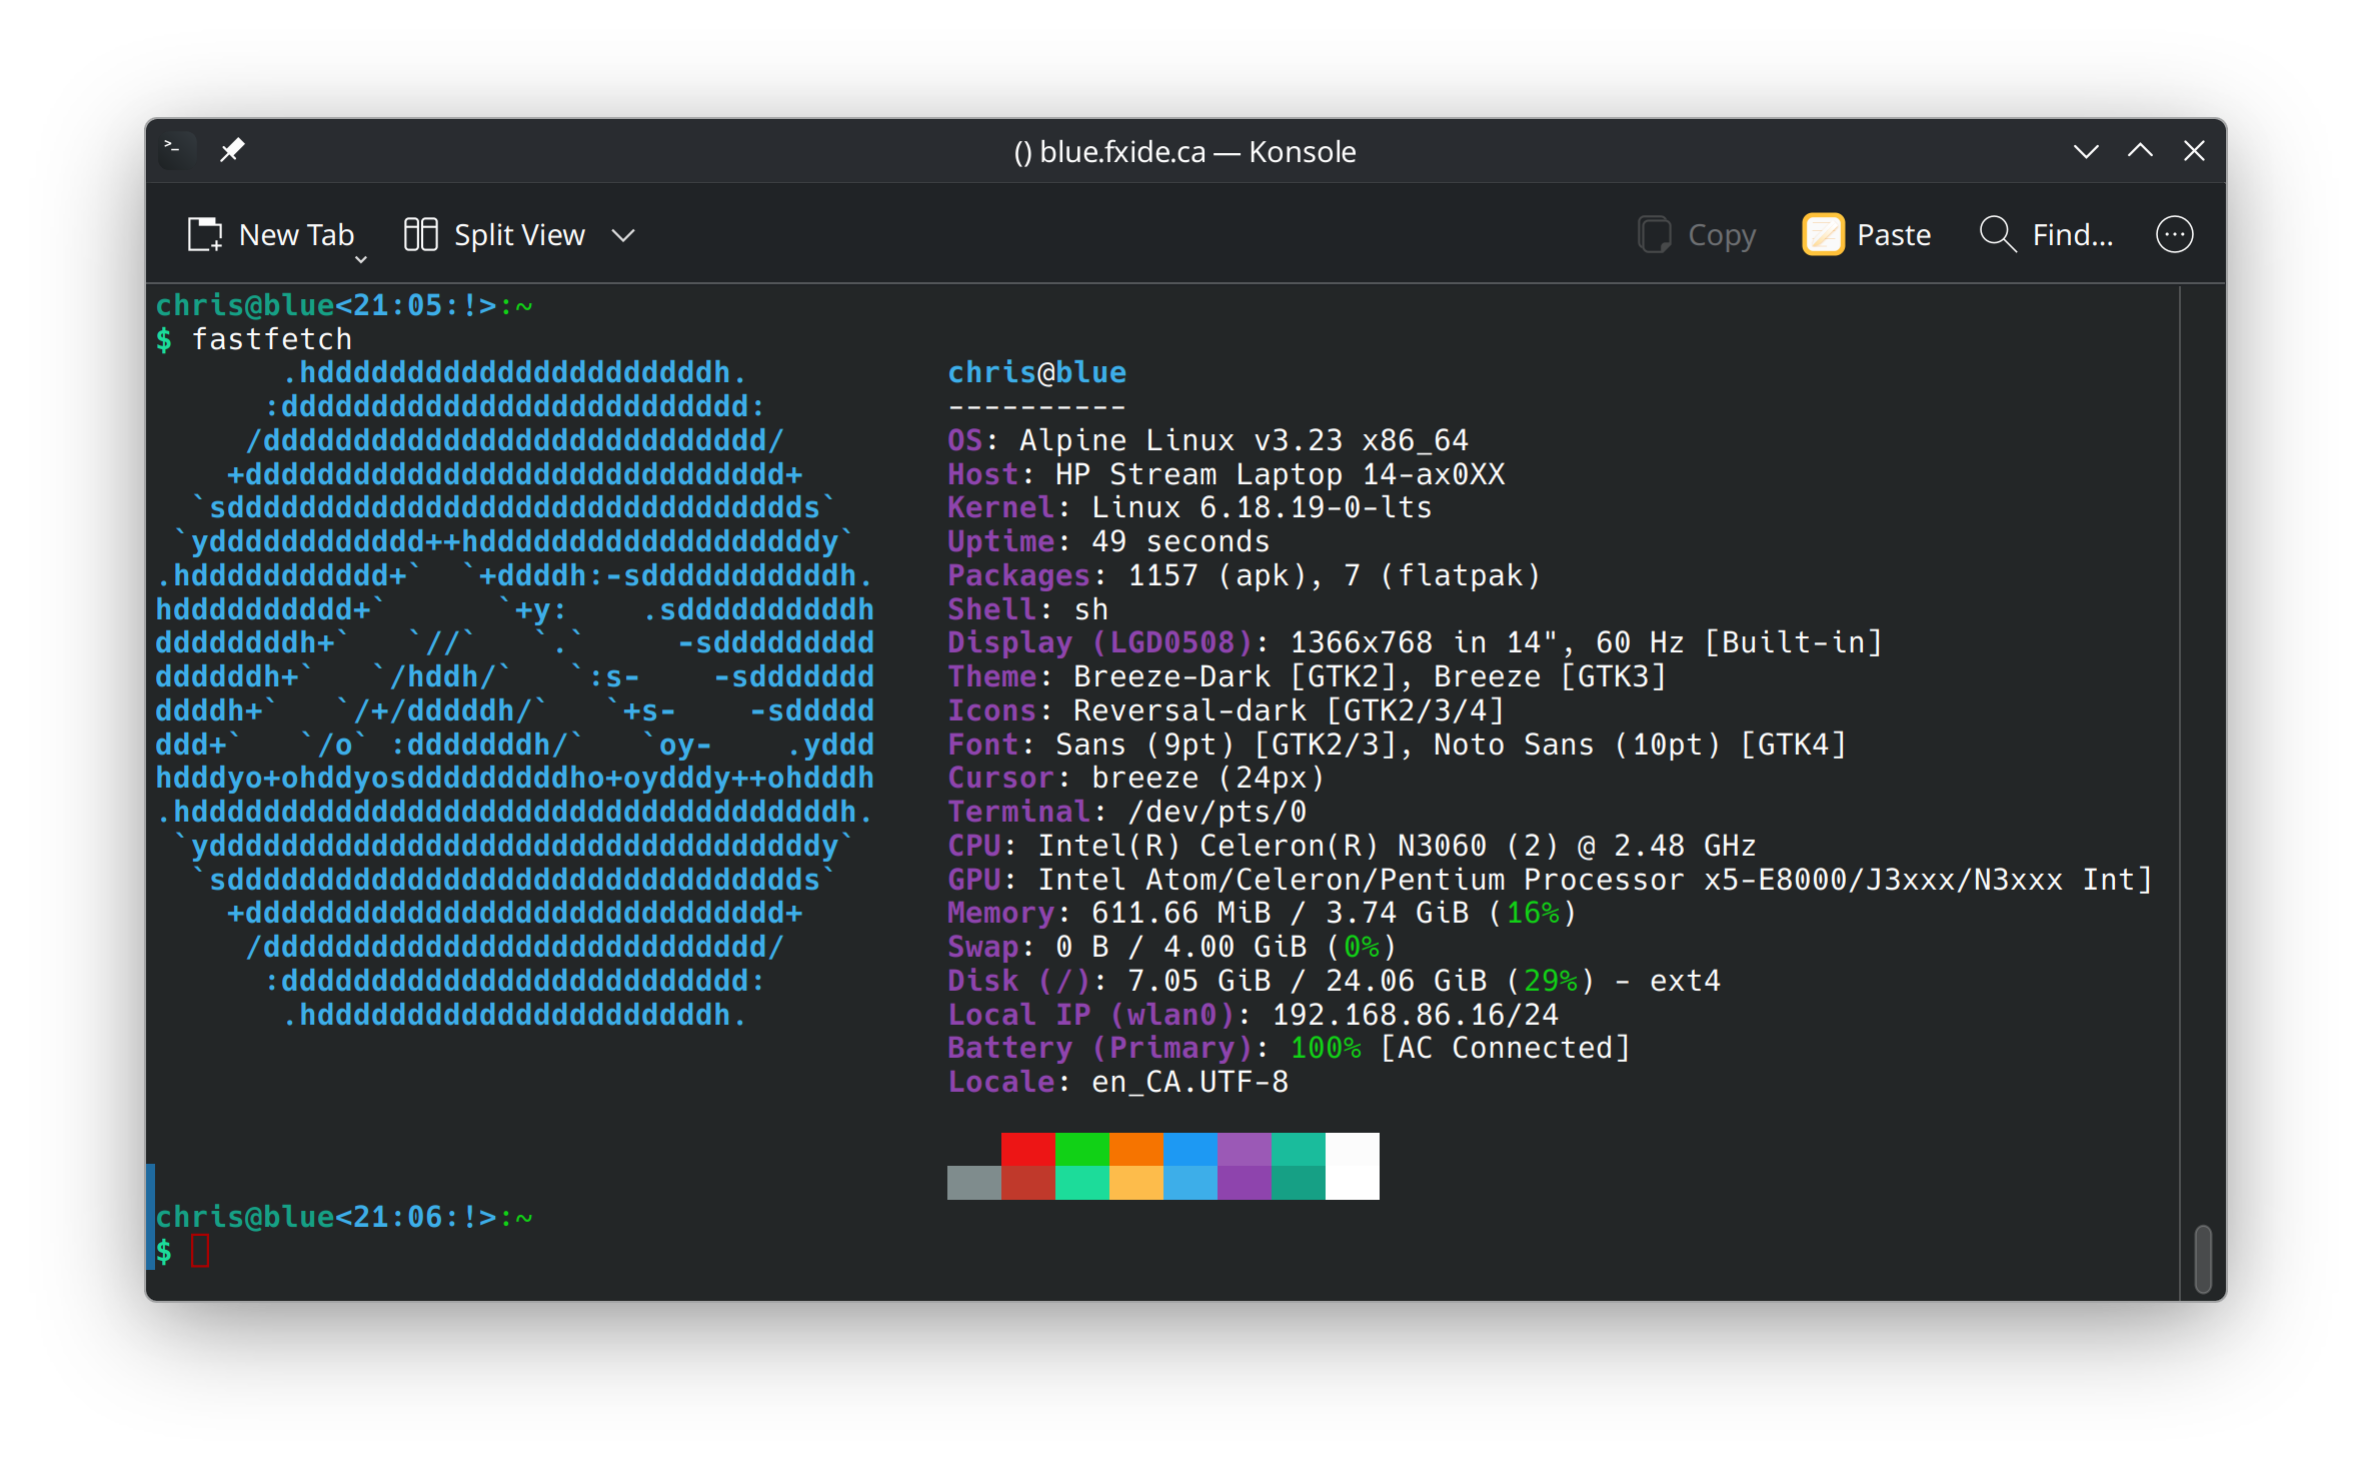
Task: Click the Paste clipboard icon
Action: pyautogui.click(x=1822, y=235)
